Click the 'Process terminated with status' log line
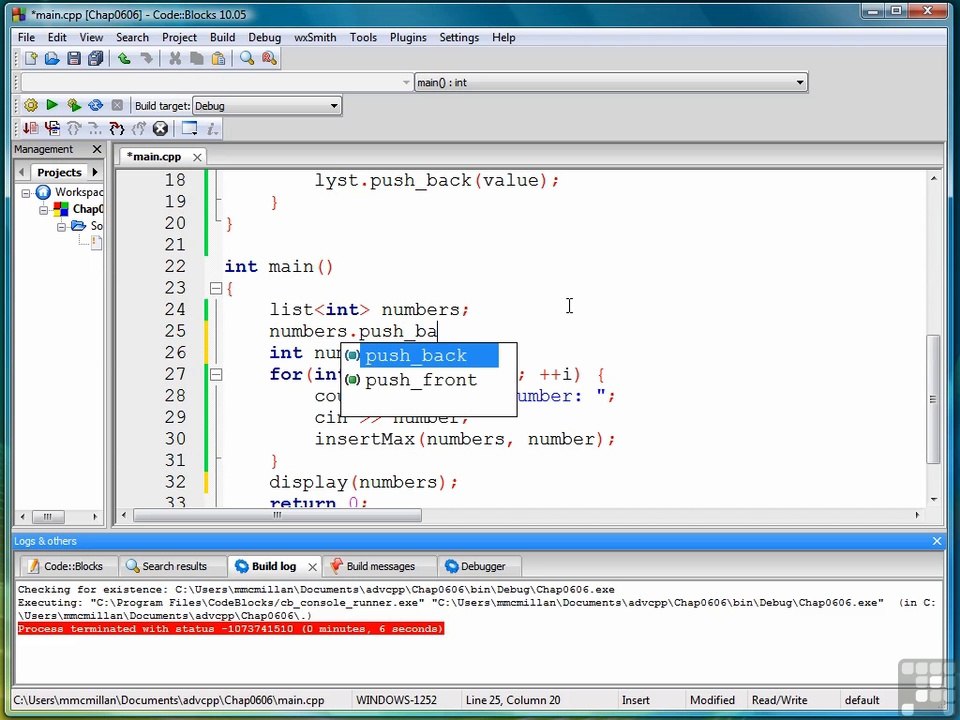Viewport: 960px width, 720px height. pyautogui.click(x=230, y=629)
